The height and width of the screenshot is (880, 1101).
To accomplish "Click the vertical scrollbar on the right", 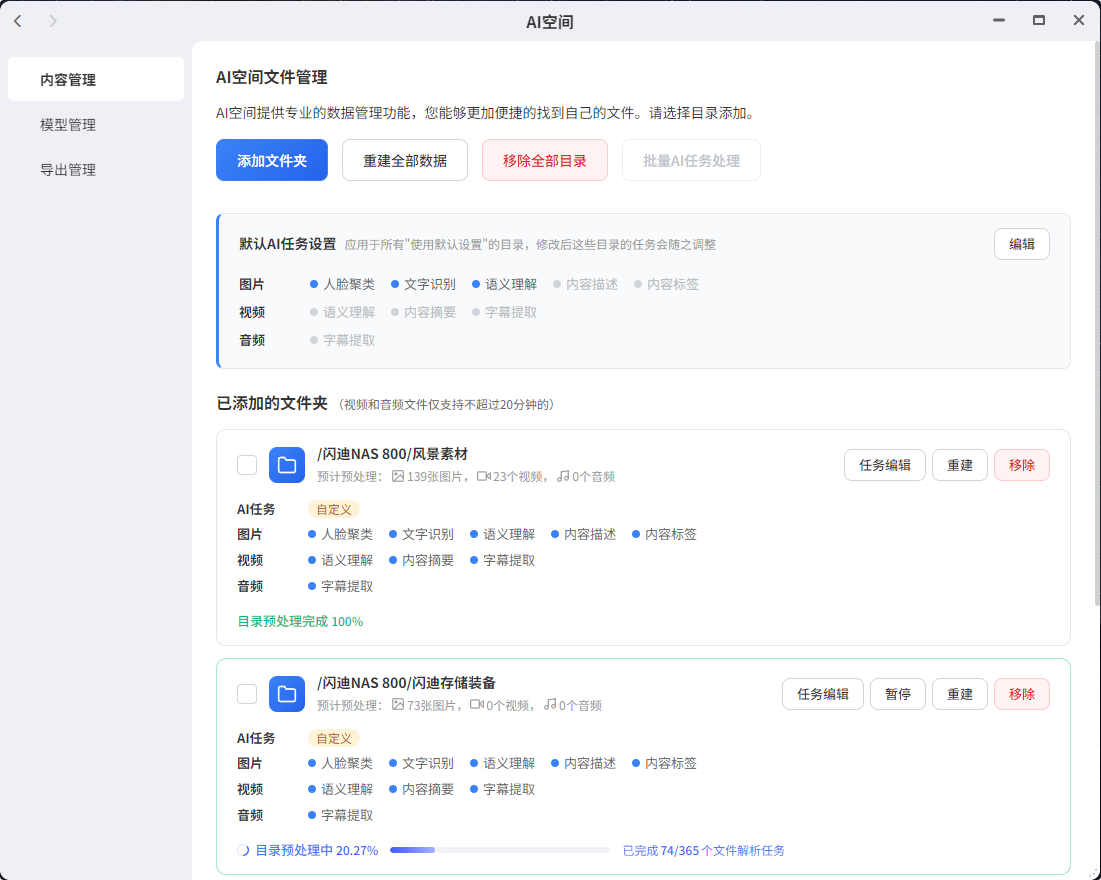I will click(x=1097, y=323).
